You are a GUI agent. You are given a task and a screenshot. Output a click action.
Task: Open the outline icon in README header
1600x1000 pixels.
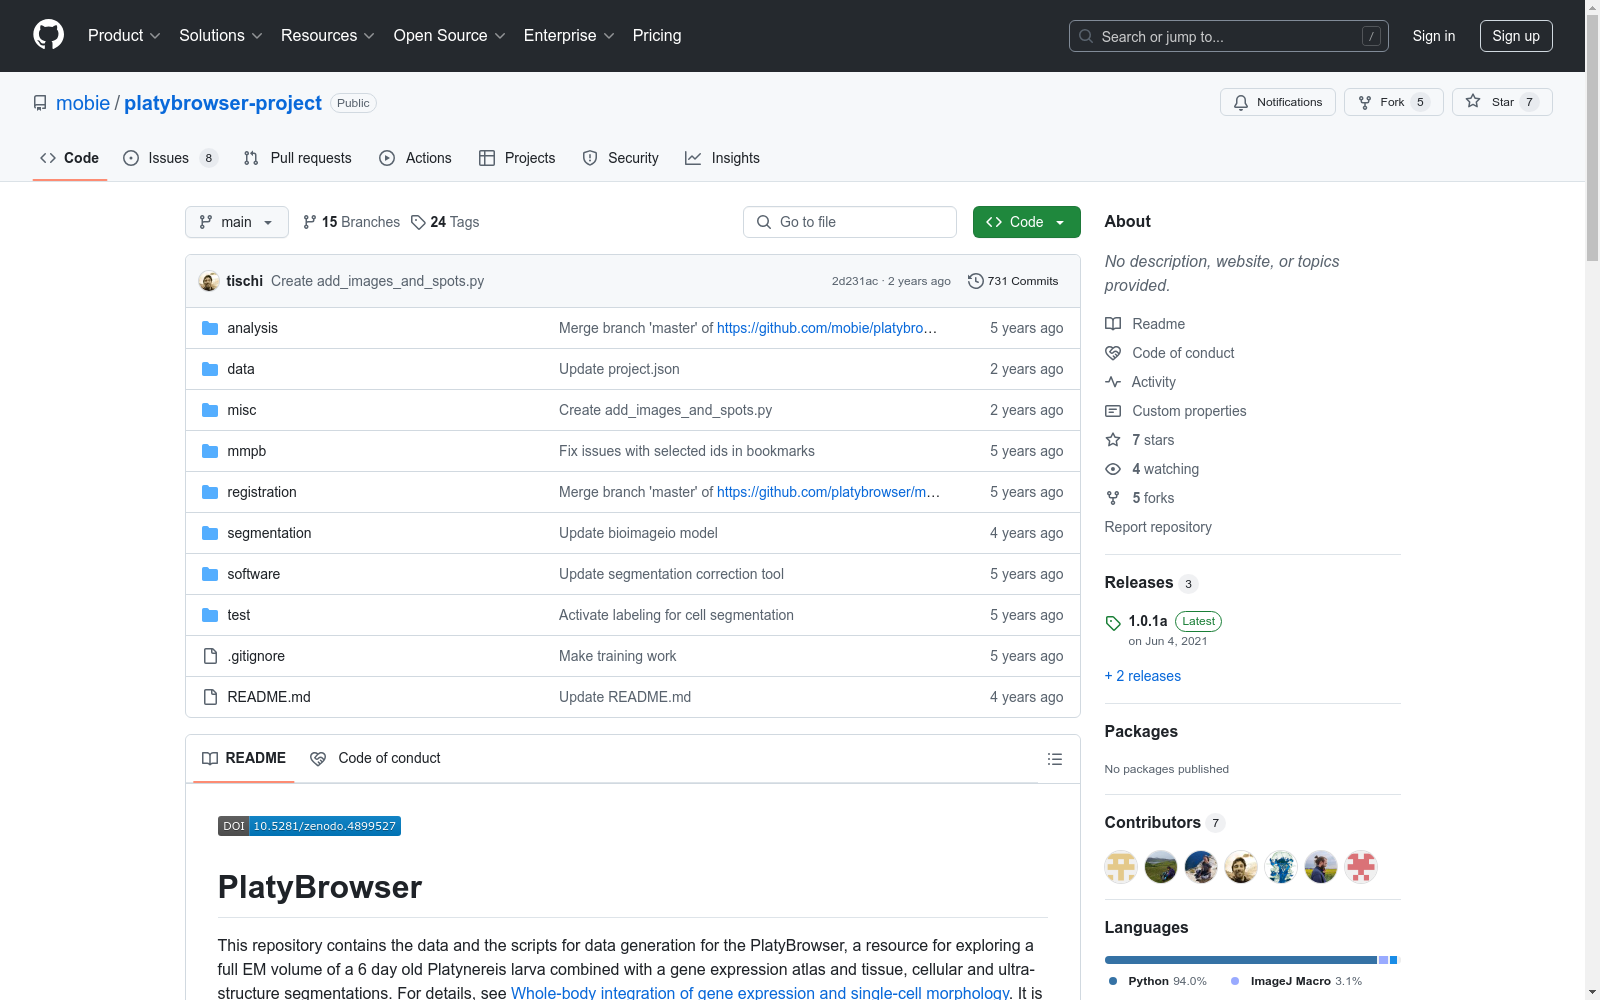pos(1054,759)
